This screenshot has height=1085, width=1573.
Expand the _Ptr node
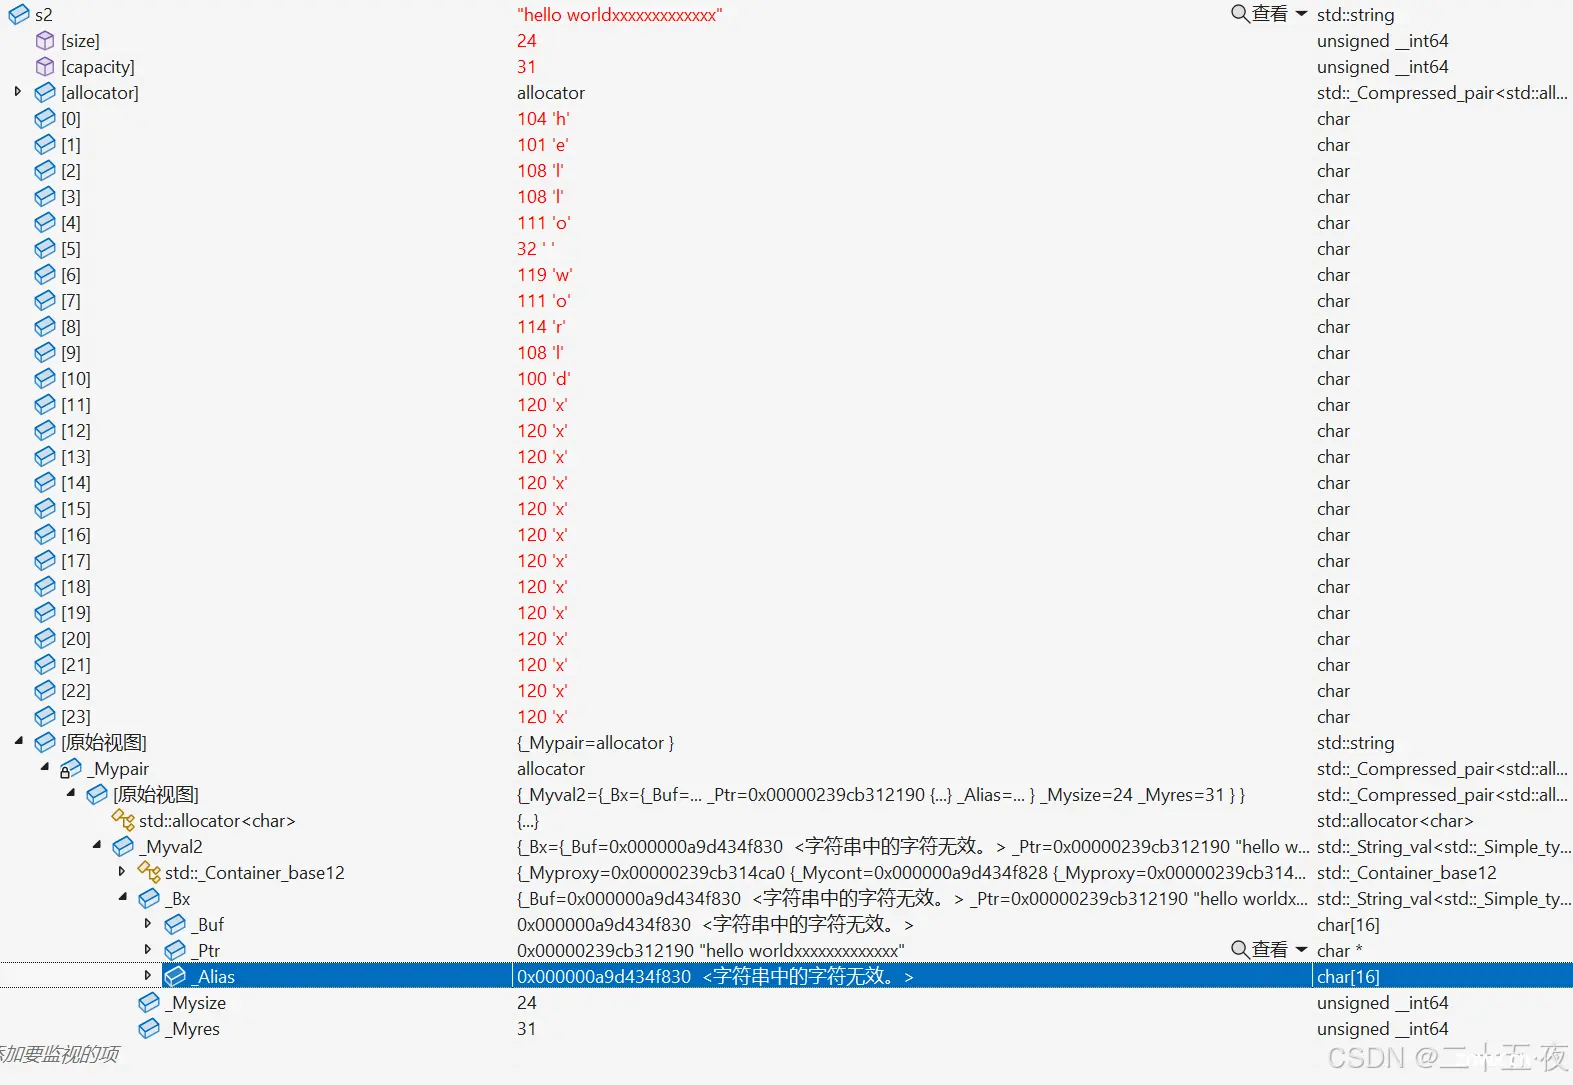click(x=148, y=950)
